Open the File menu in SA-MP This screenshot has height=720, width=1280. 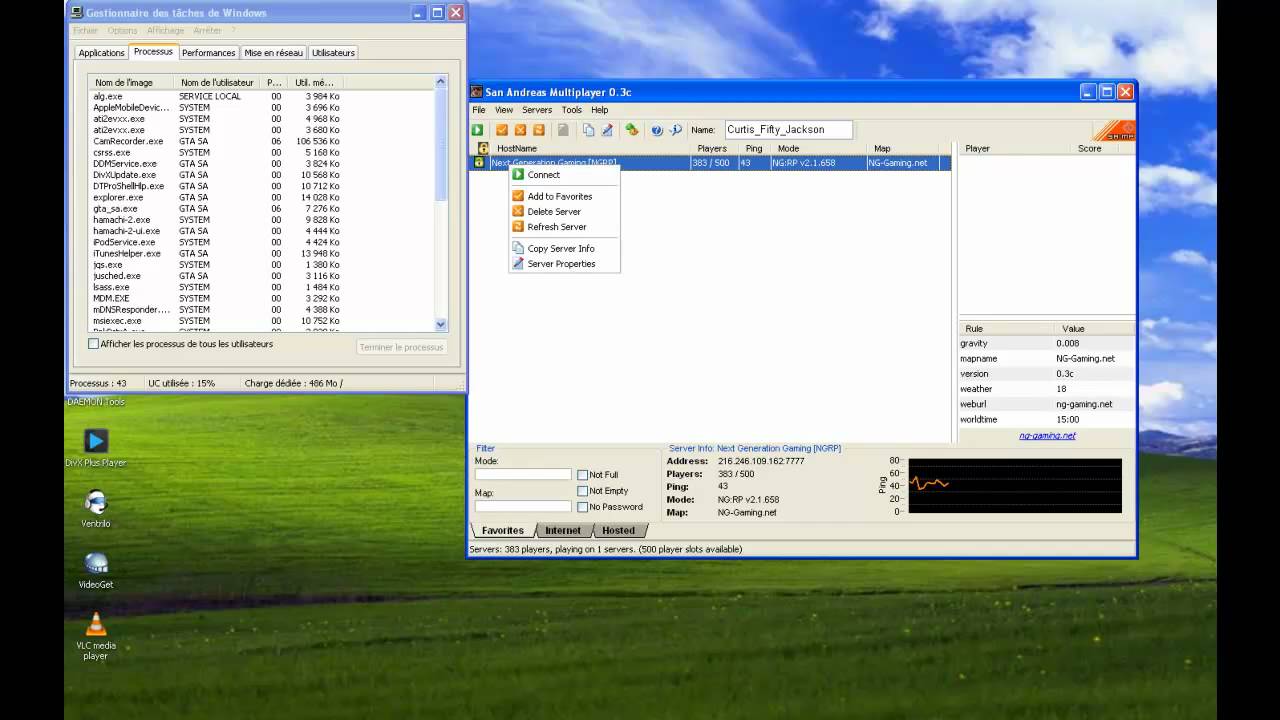(479, 110)
